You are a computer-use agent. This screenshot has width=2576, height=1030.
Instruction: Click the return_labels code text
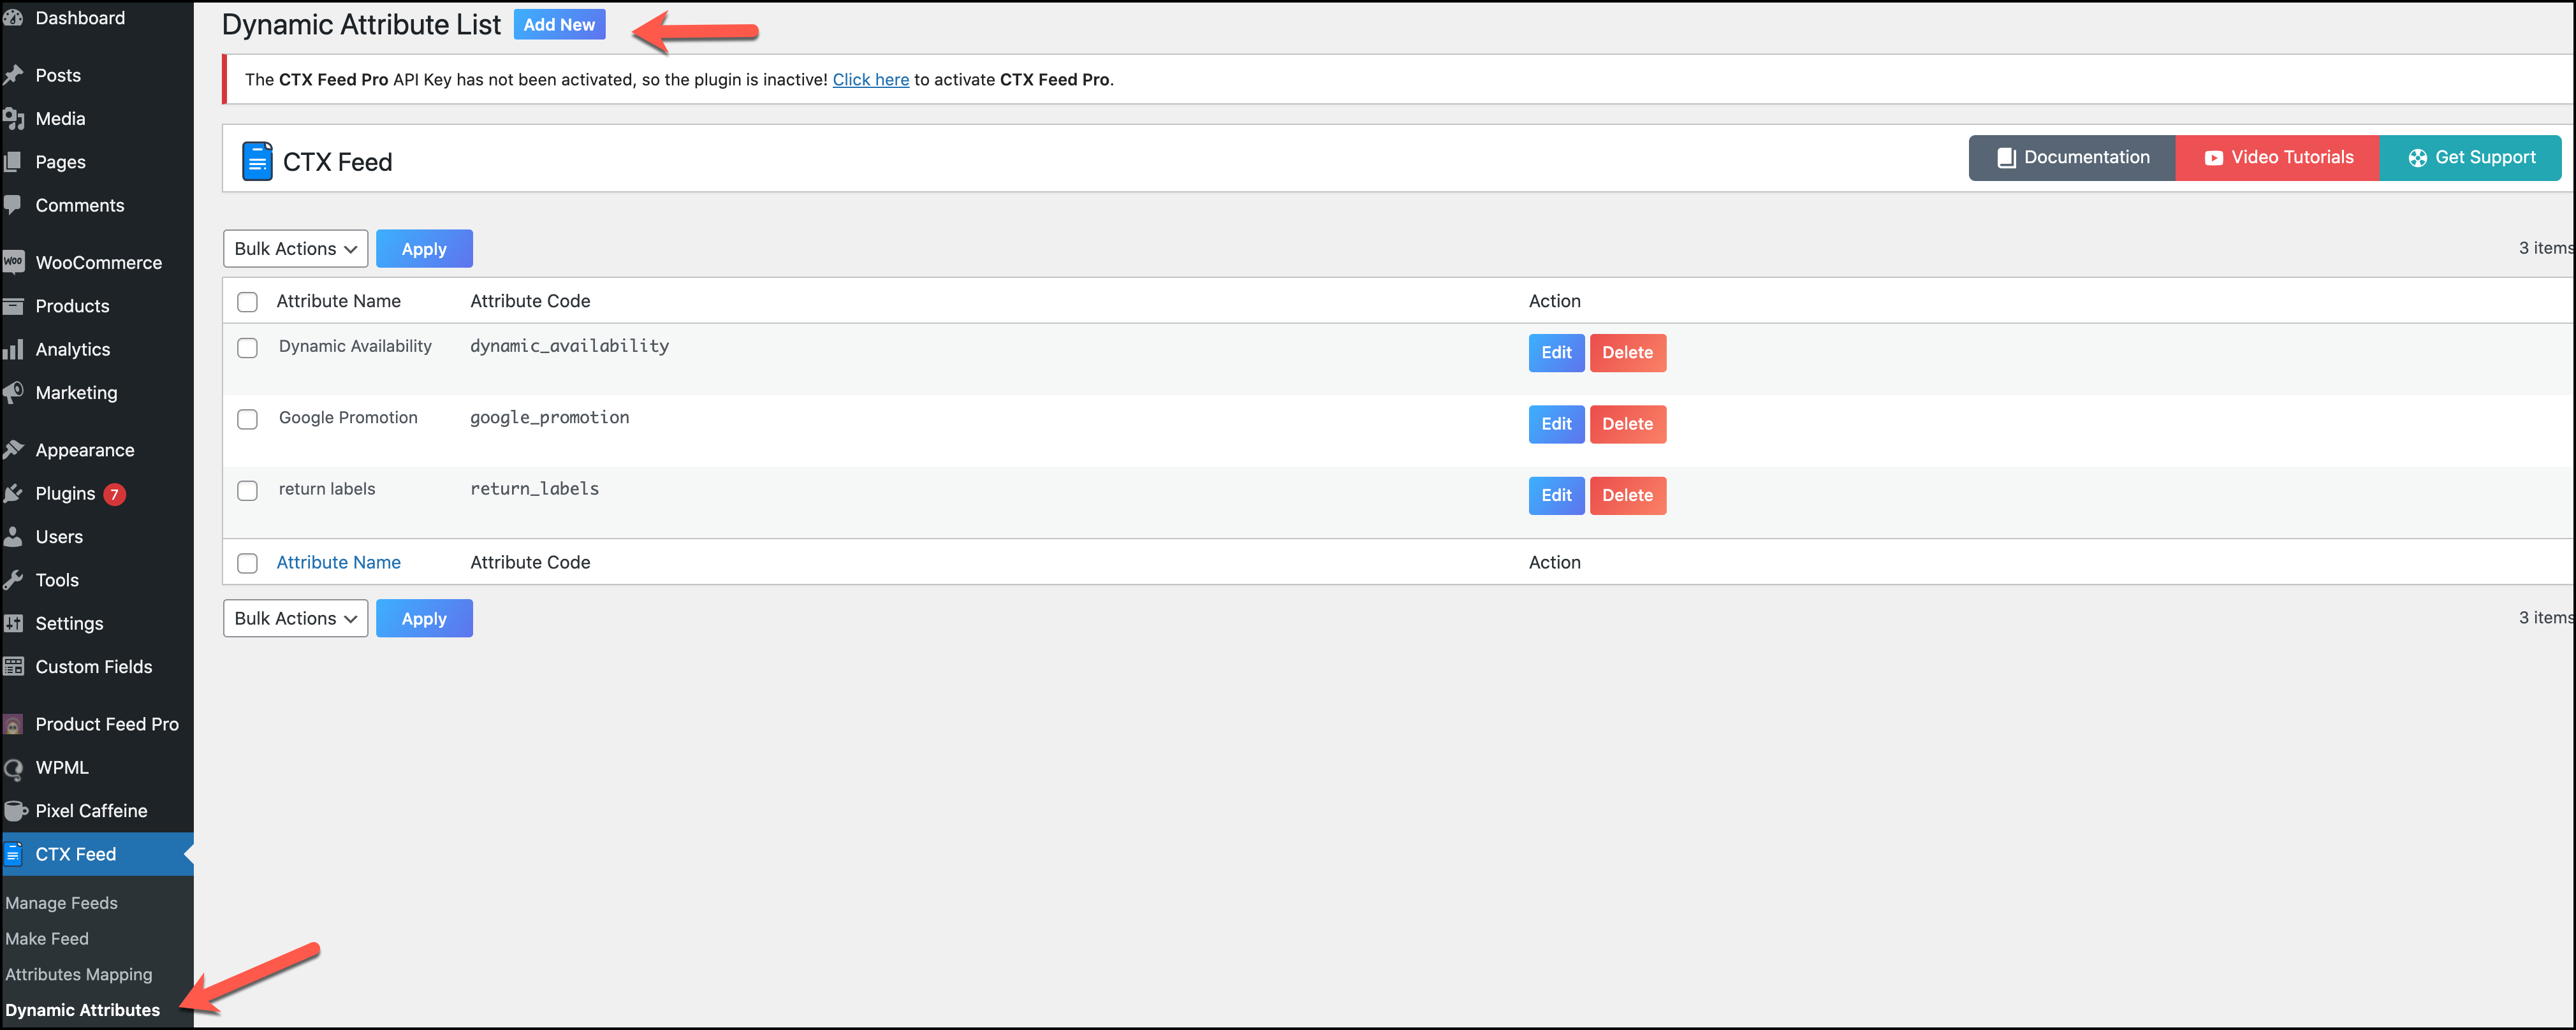[x=535, y=489]
